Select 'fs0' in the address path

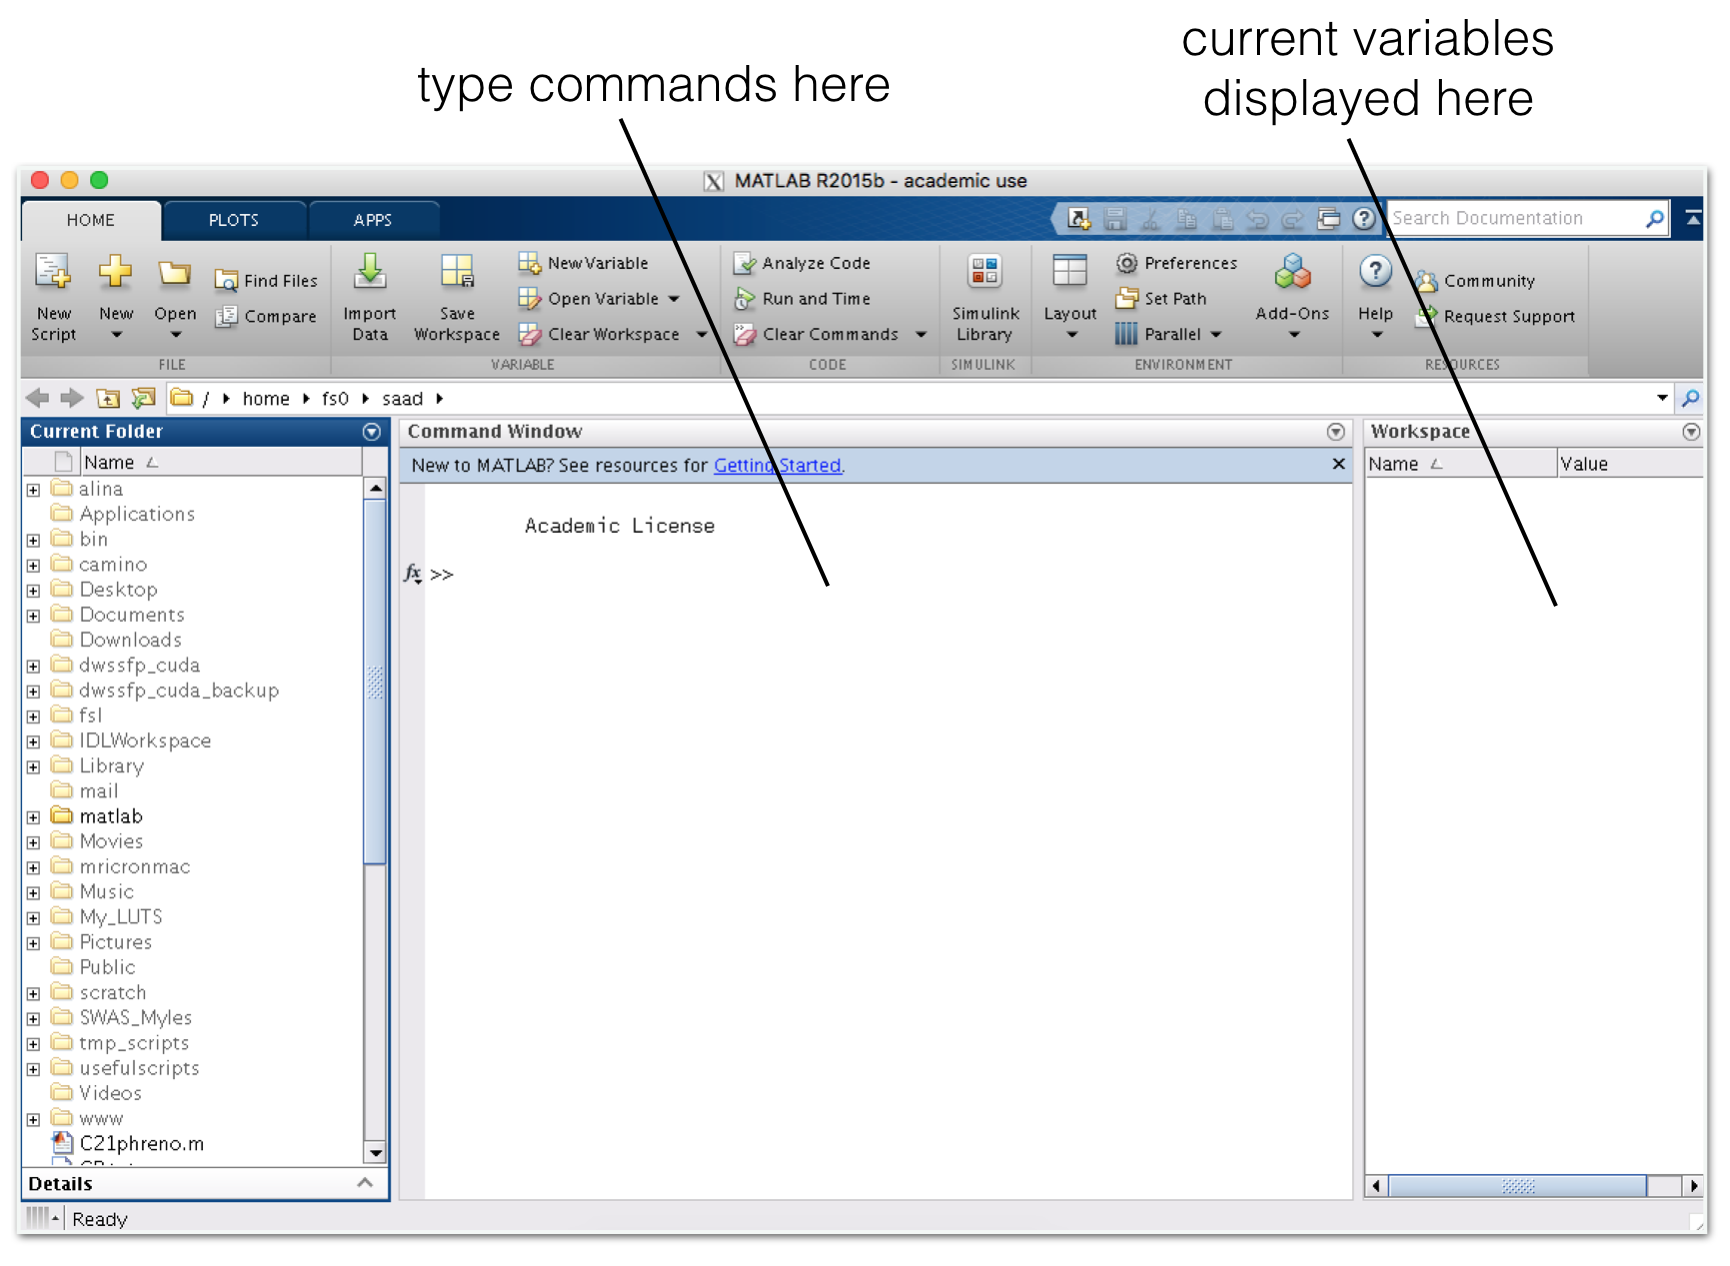point(335,399)
